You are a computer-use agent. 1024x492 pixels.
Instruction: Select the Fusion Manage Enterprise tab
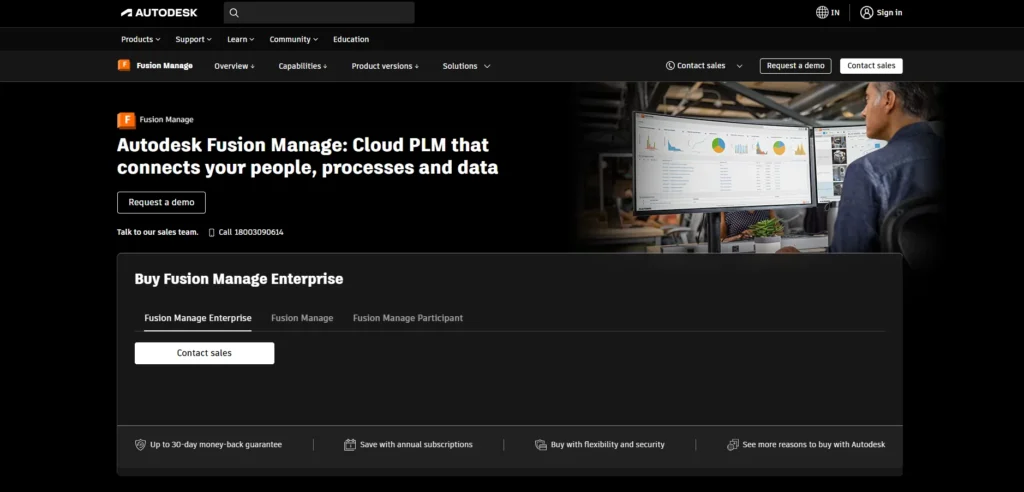[198, 318]
